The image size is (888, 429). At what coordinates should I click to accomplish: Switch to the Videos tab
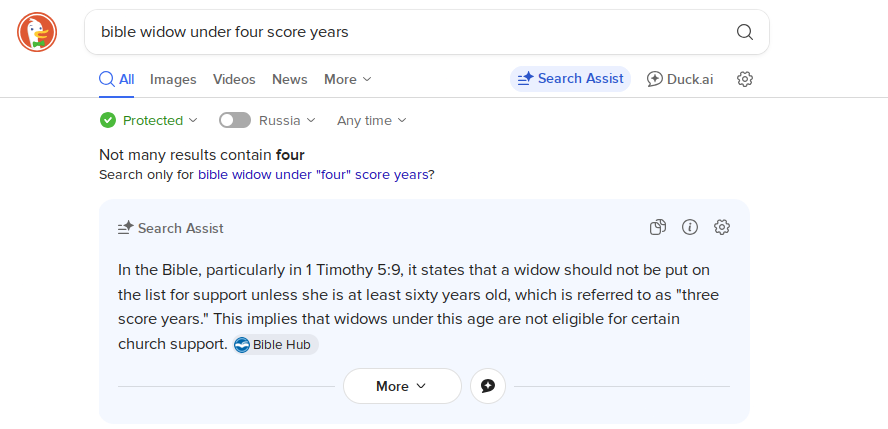(234, 79)
